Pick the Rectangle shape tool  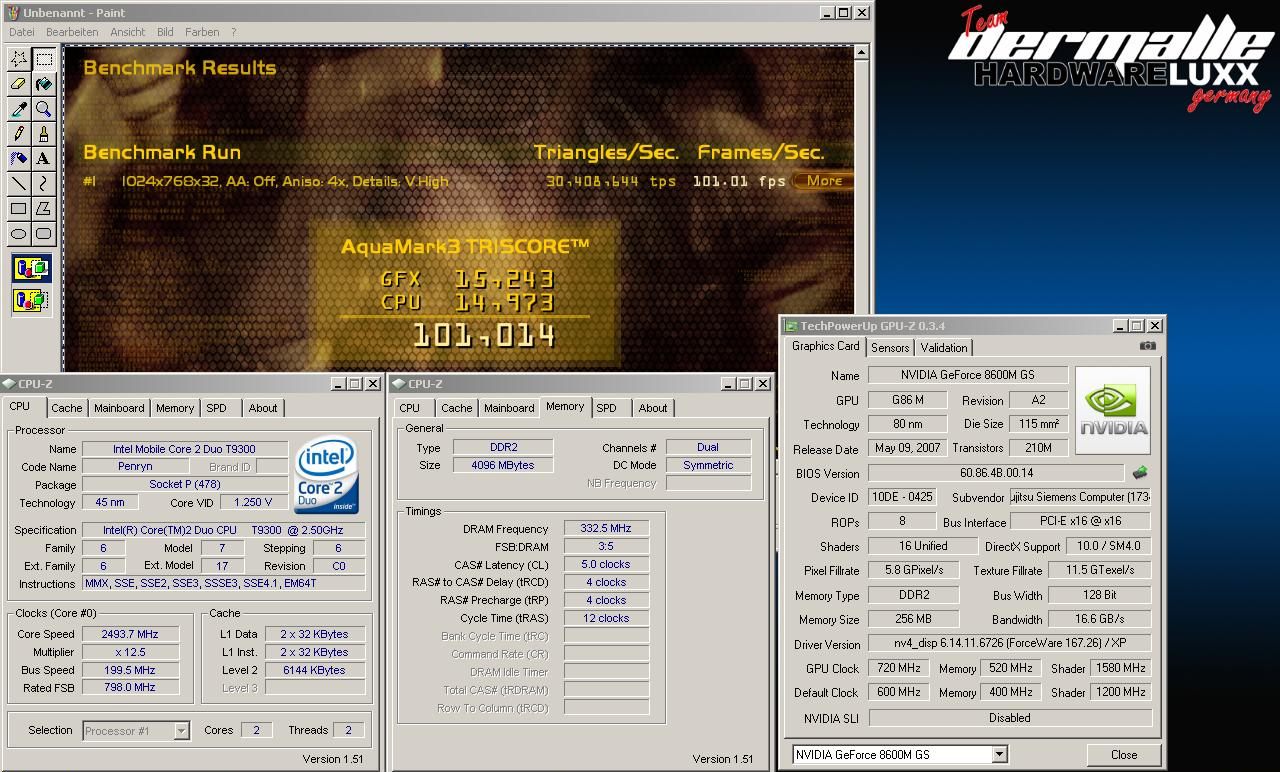tap(18, 209)
